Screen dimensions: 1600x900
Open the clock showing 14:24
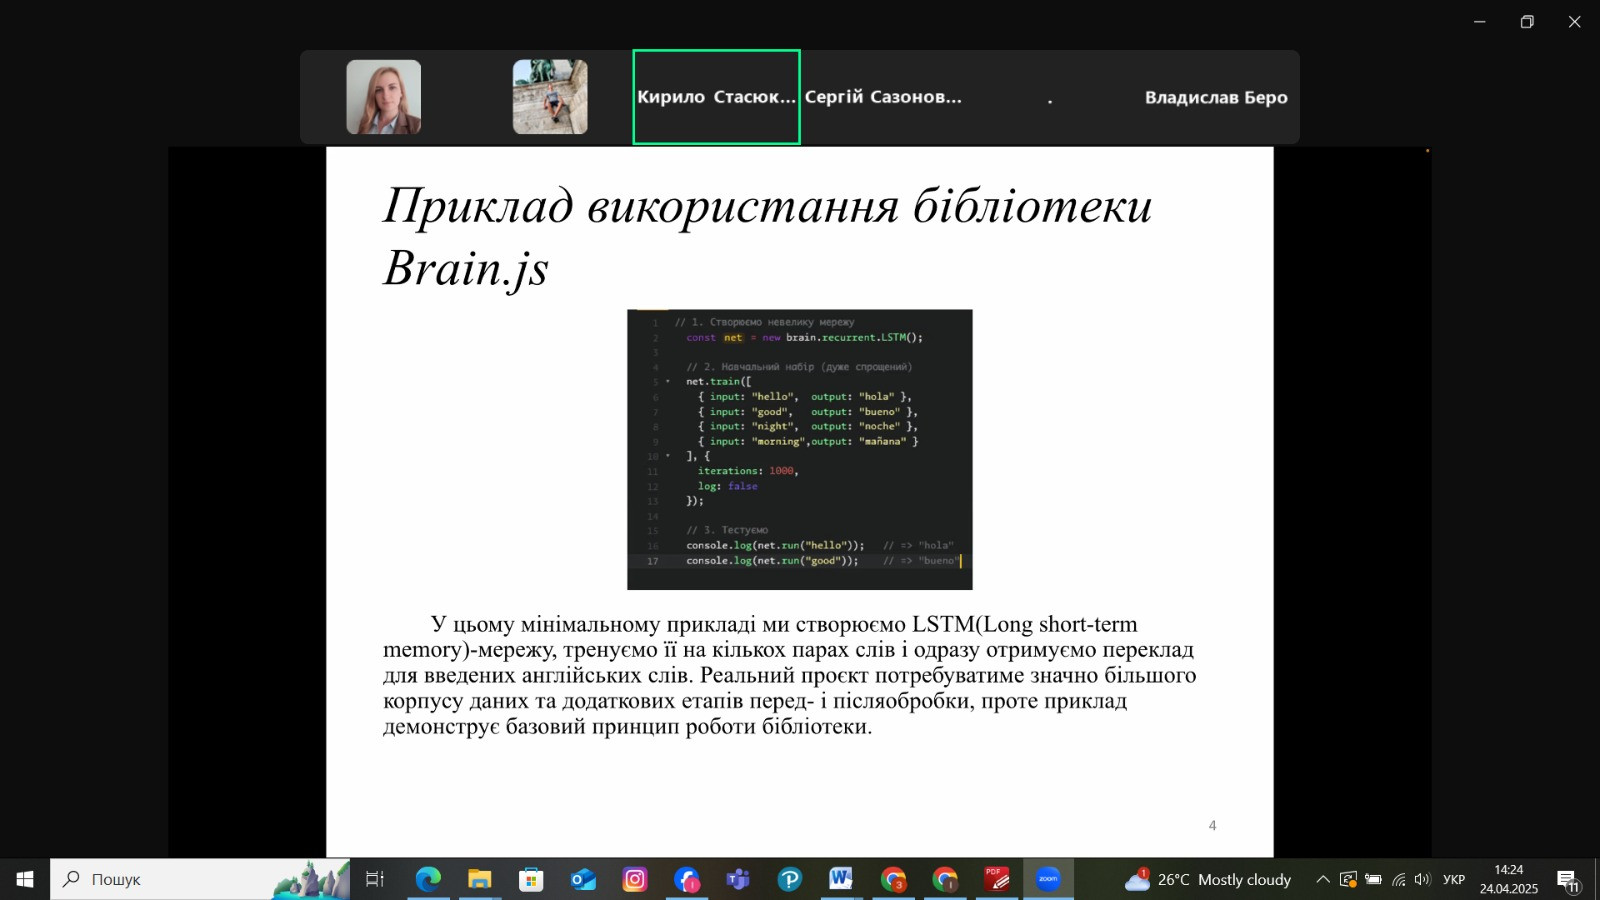[1509, 879]
